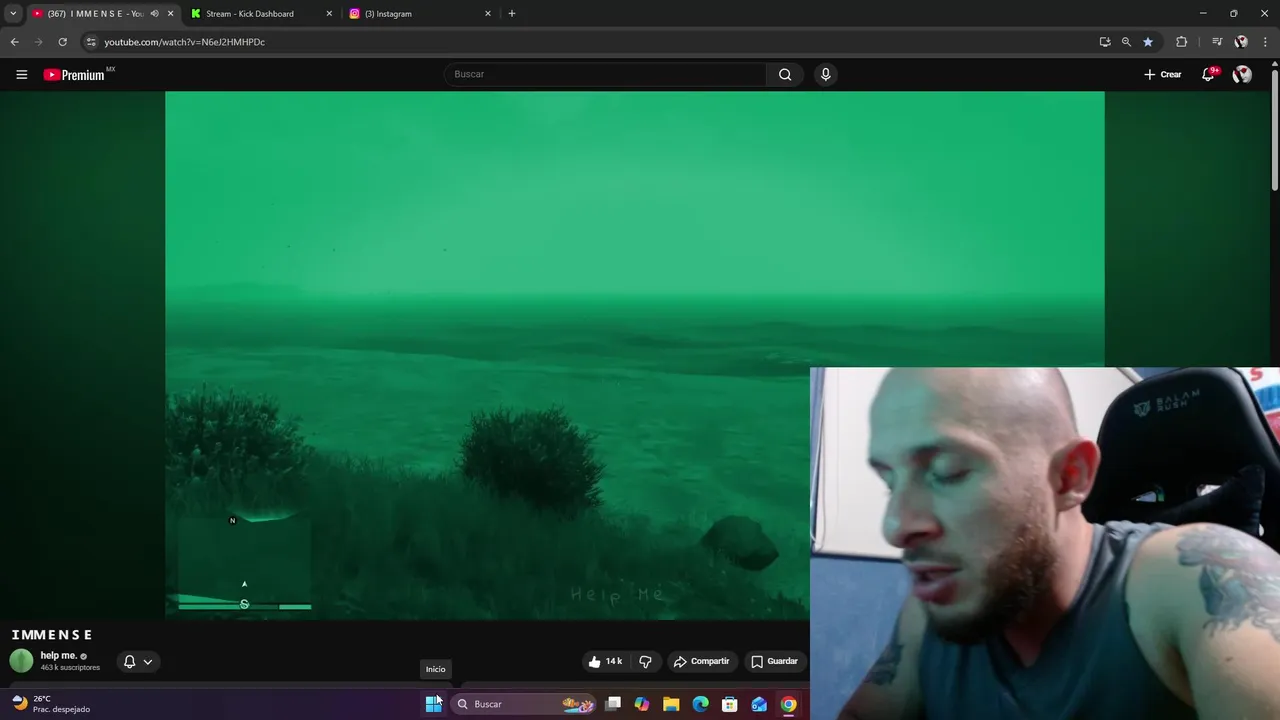Install app icon in address bar

pos(1105,42)
